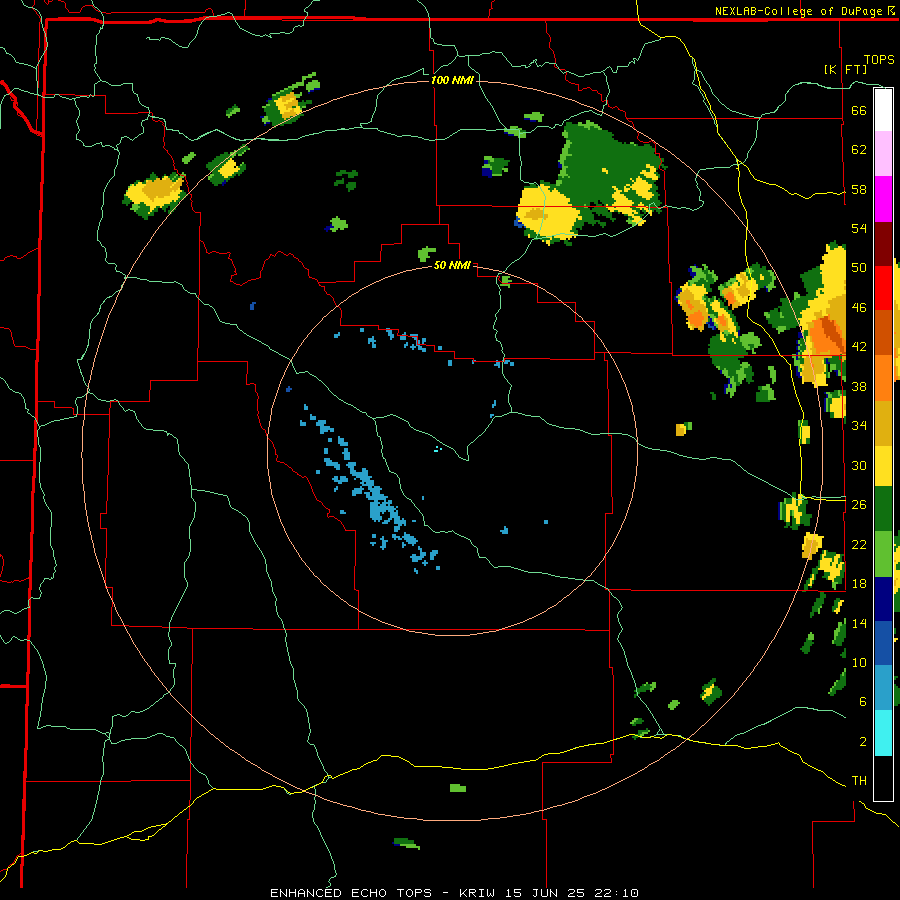The height and width of the screenshot is (900, 900).
Task: Click the "6" legend value
Action: 863,702
